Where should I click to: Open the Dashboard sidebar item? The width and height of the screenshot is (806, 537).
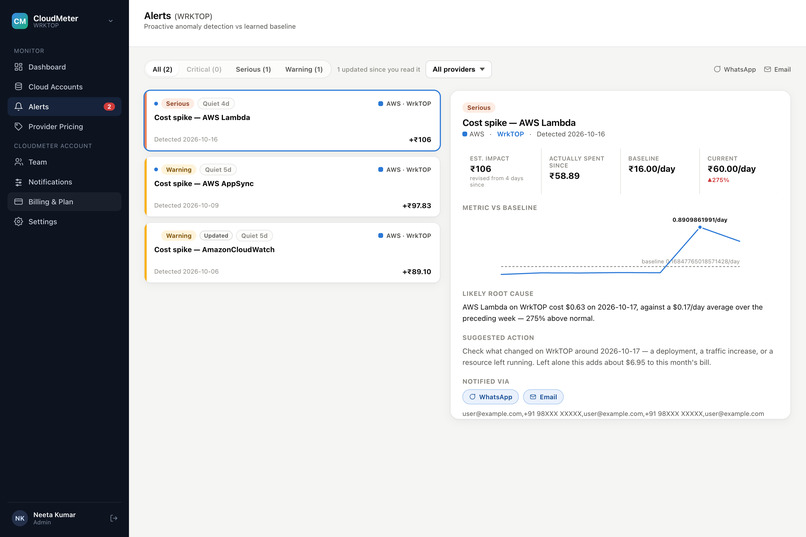(x=64, y=67)
